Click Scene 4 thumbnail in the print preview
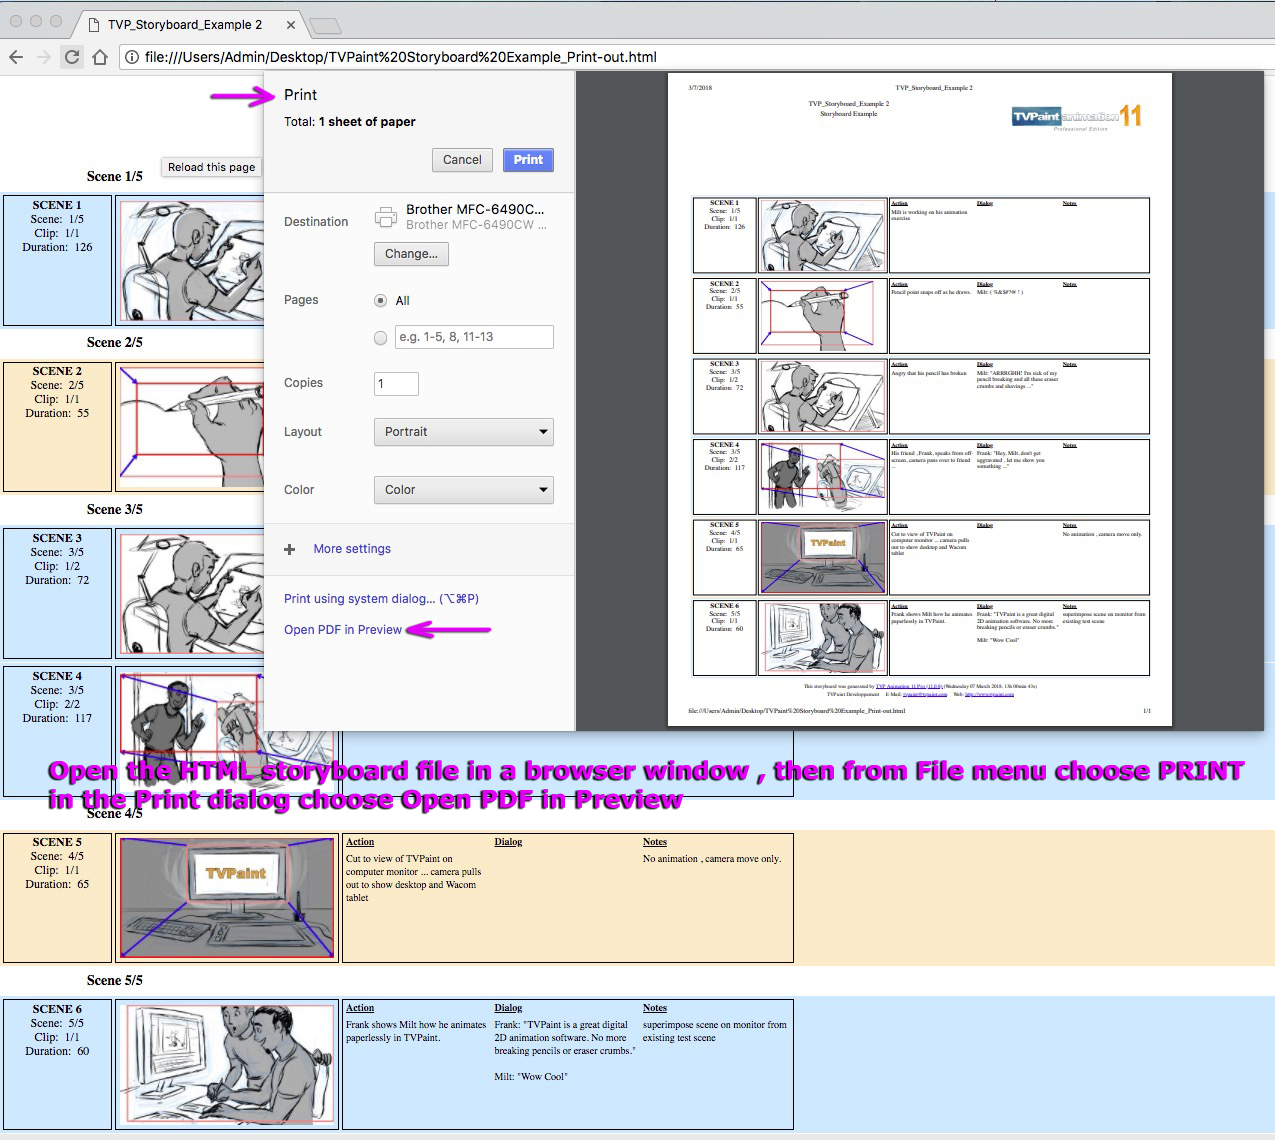Screen dimensions: 1275x1140 point(823,477)
